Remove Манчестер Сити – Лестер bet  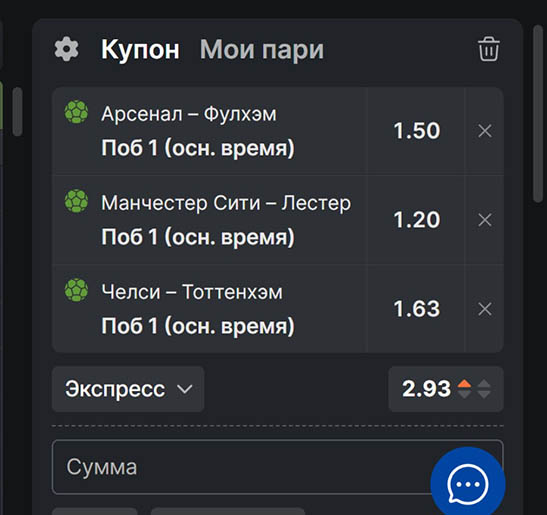click(485, 220)
